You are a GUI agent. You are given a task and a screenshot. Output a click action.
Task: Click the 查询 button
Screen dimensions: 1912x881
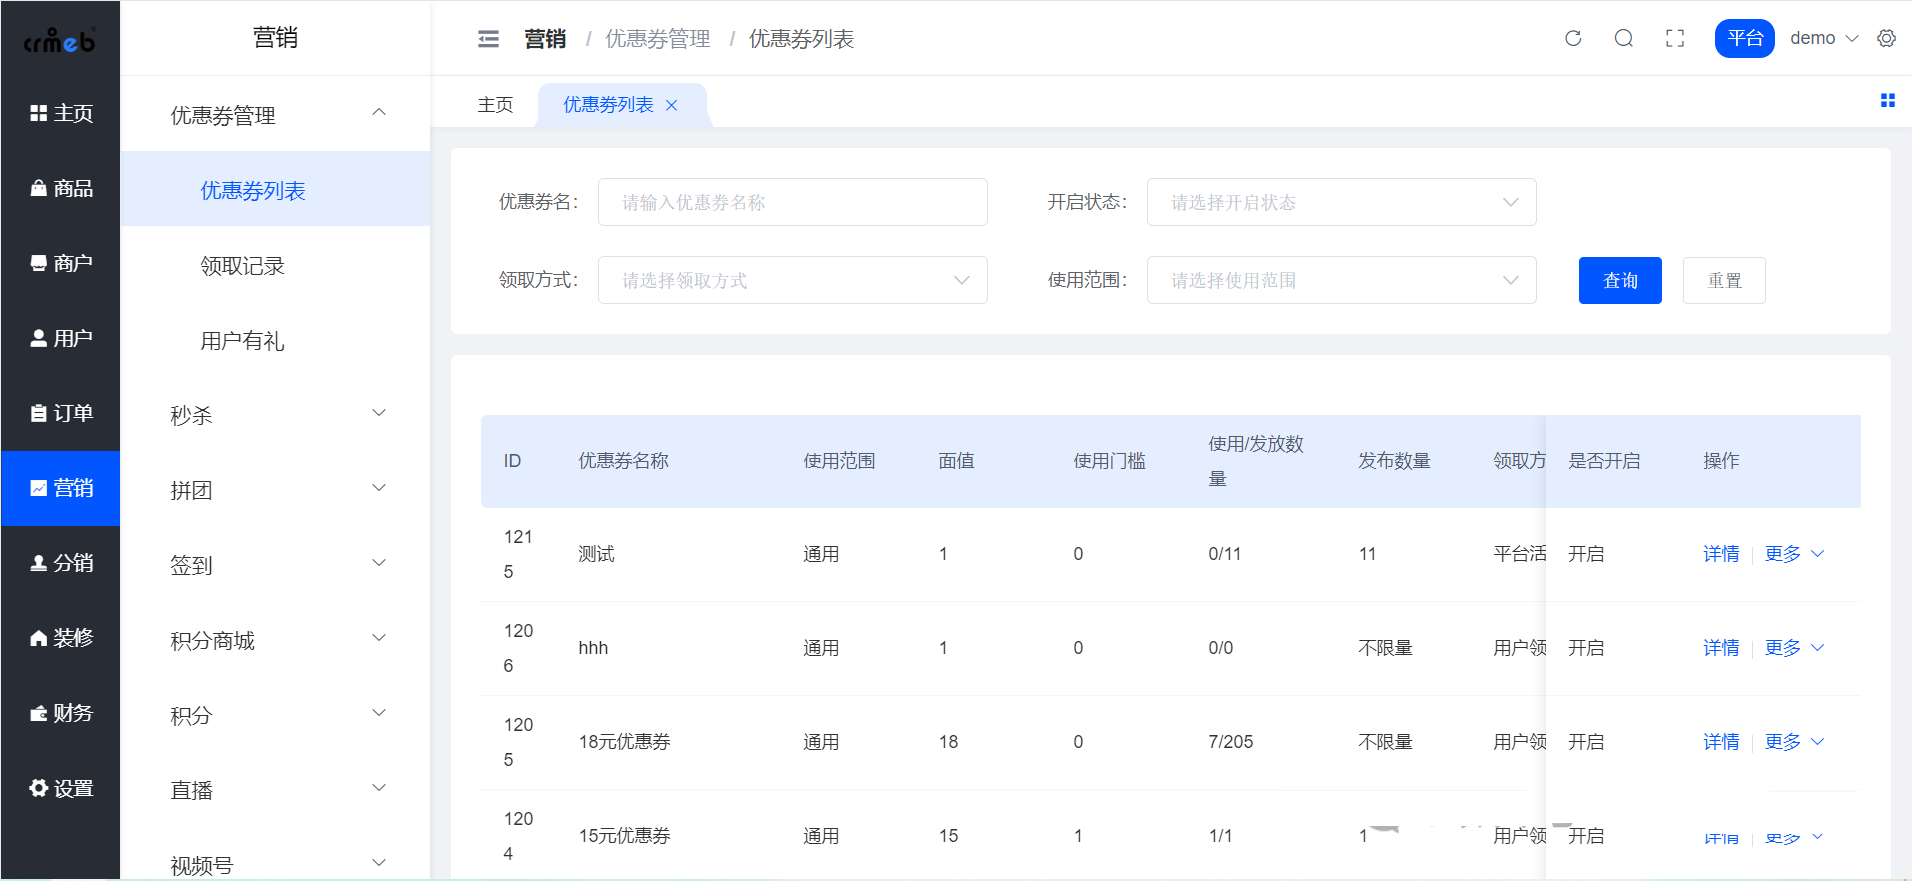[1619, 280]
